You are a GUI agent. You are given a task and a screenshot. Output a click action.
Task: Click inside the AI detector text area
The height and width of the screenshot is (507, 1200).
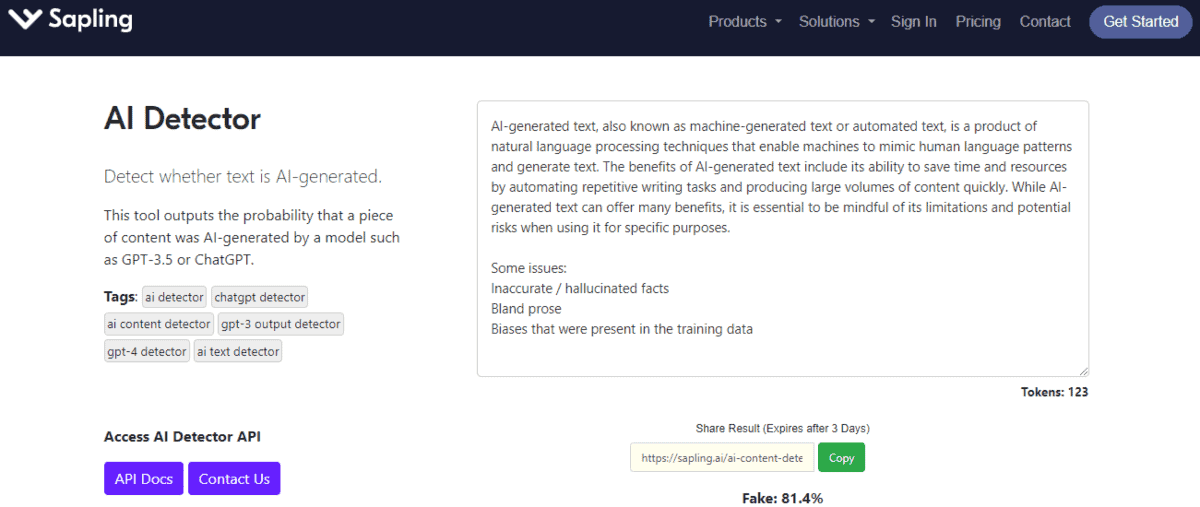click(782, 238)
